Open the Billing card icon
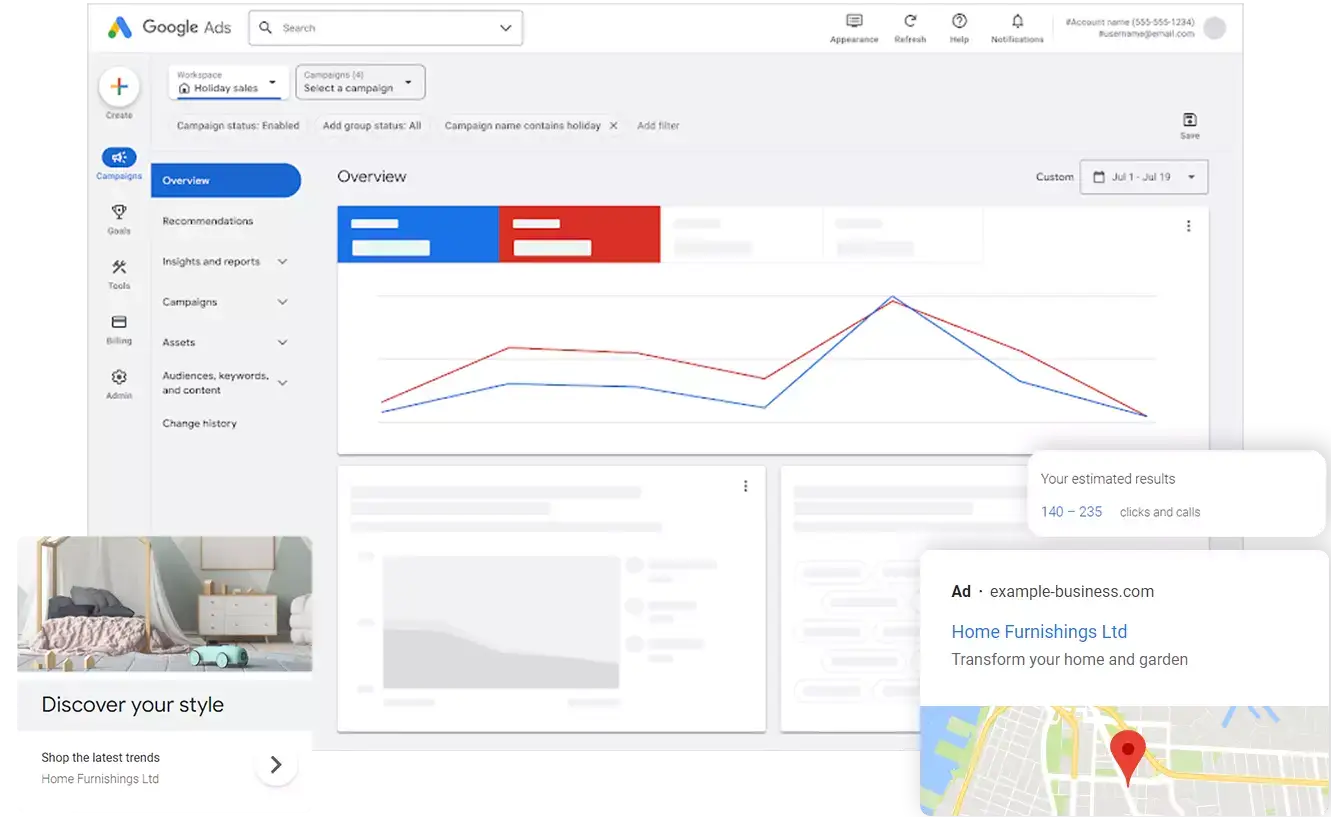 pos(119,322)
